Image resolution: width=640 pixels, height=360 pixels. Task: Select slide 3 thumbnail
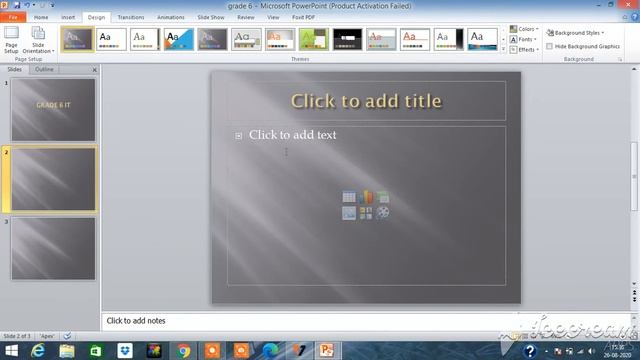[53, 249]
